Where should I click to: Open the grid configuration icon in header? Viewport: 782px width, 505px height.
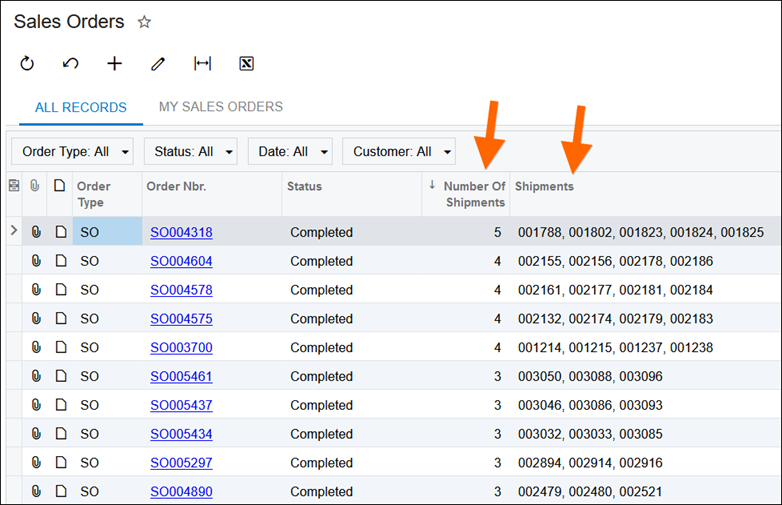14,186
